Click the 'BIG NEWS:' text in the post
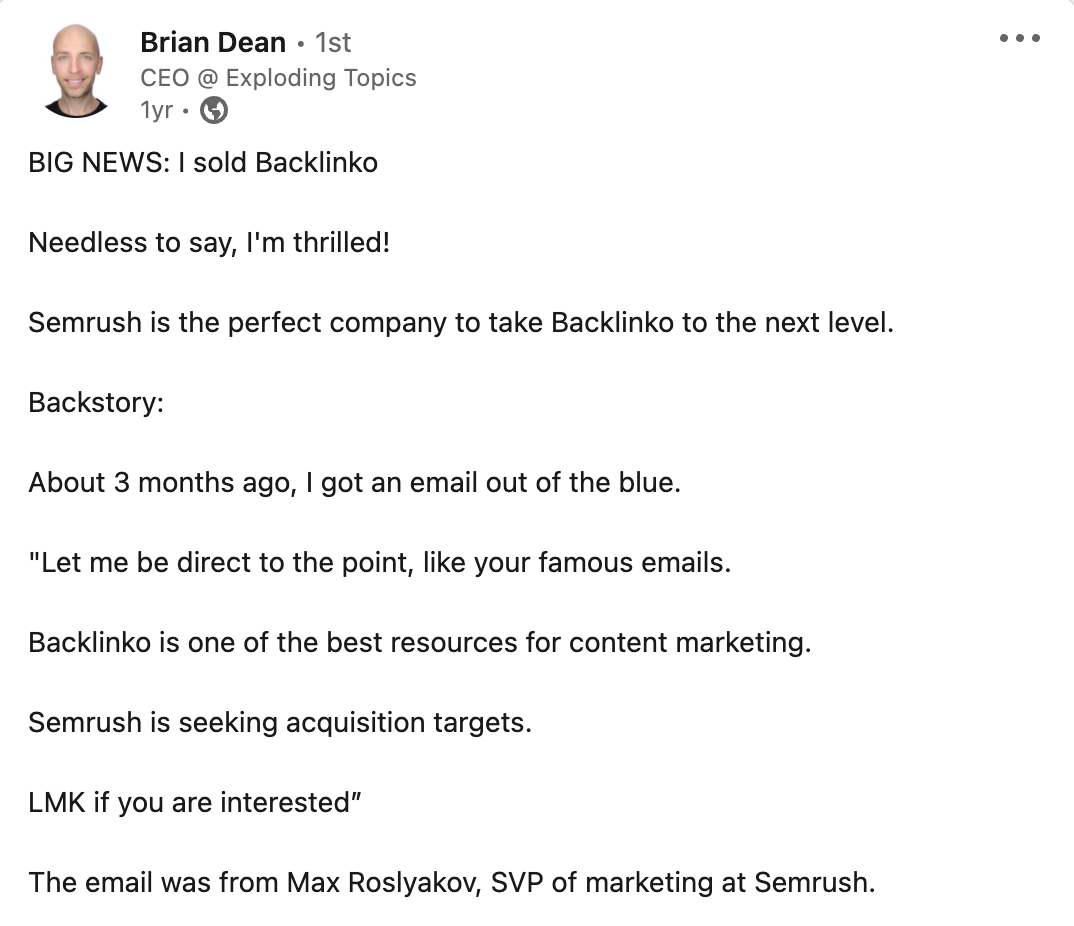The image size is (1074, 926). [99, 163]
